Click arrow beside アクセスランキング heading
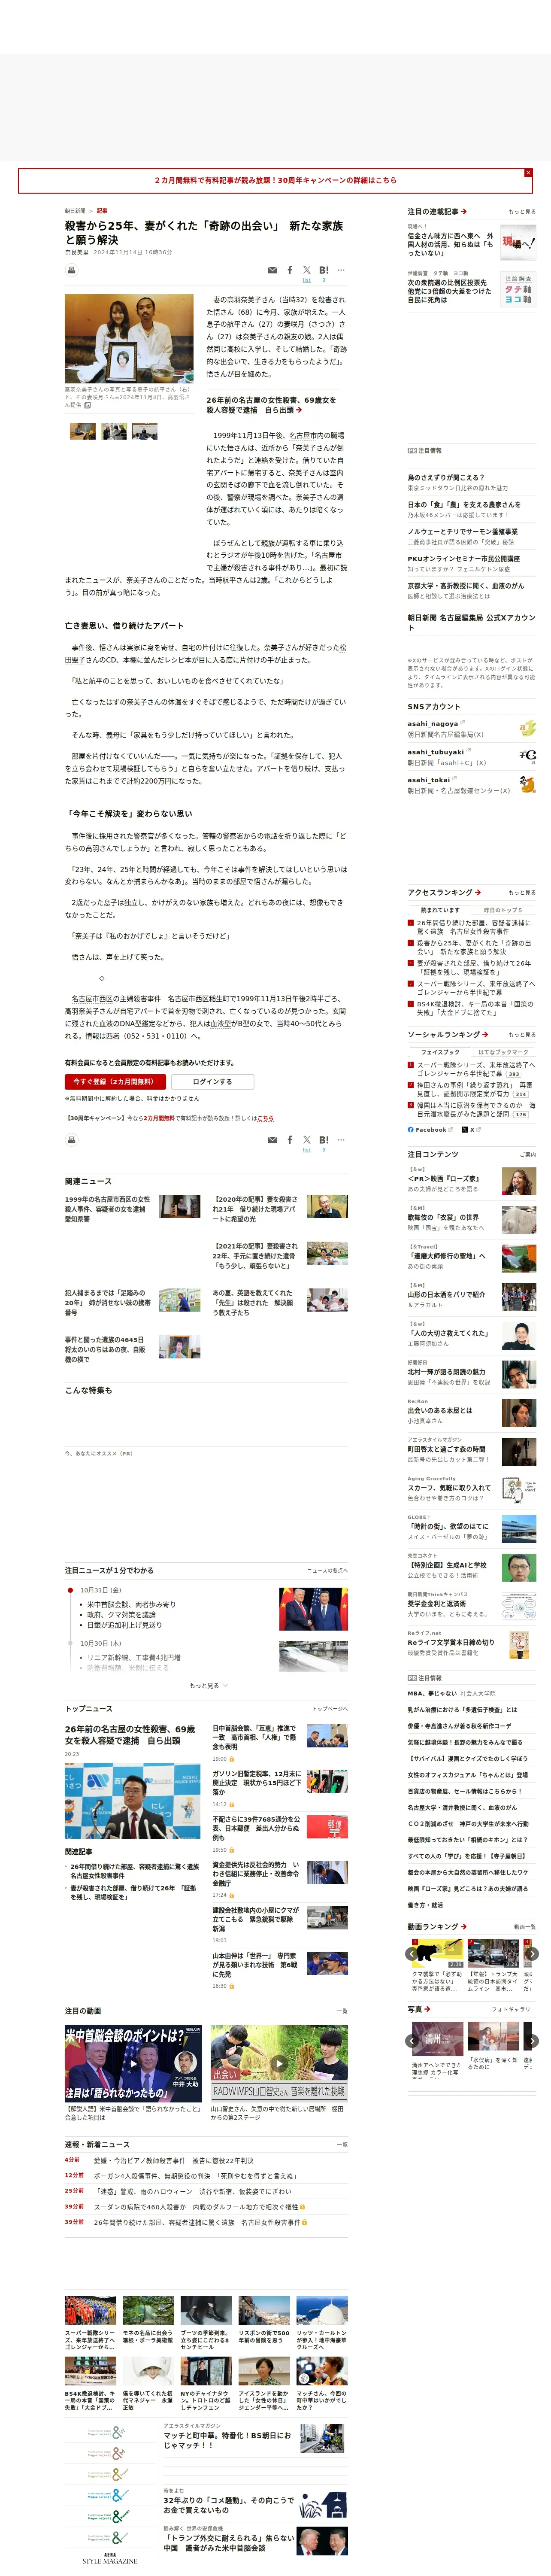This screenshot has height=2576, width=551. (478, 892)
